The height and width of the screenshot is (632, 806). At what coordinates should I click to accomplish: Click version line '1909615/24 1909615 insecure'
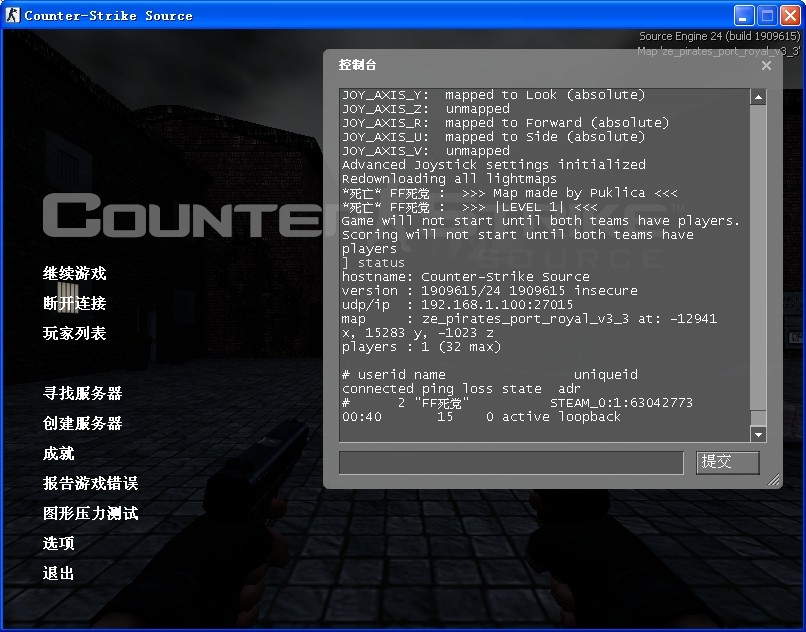490,291
